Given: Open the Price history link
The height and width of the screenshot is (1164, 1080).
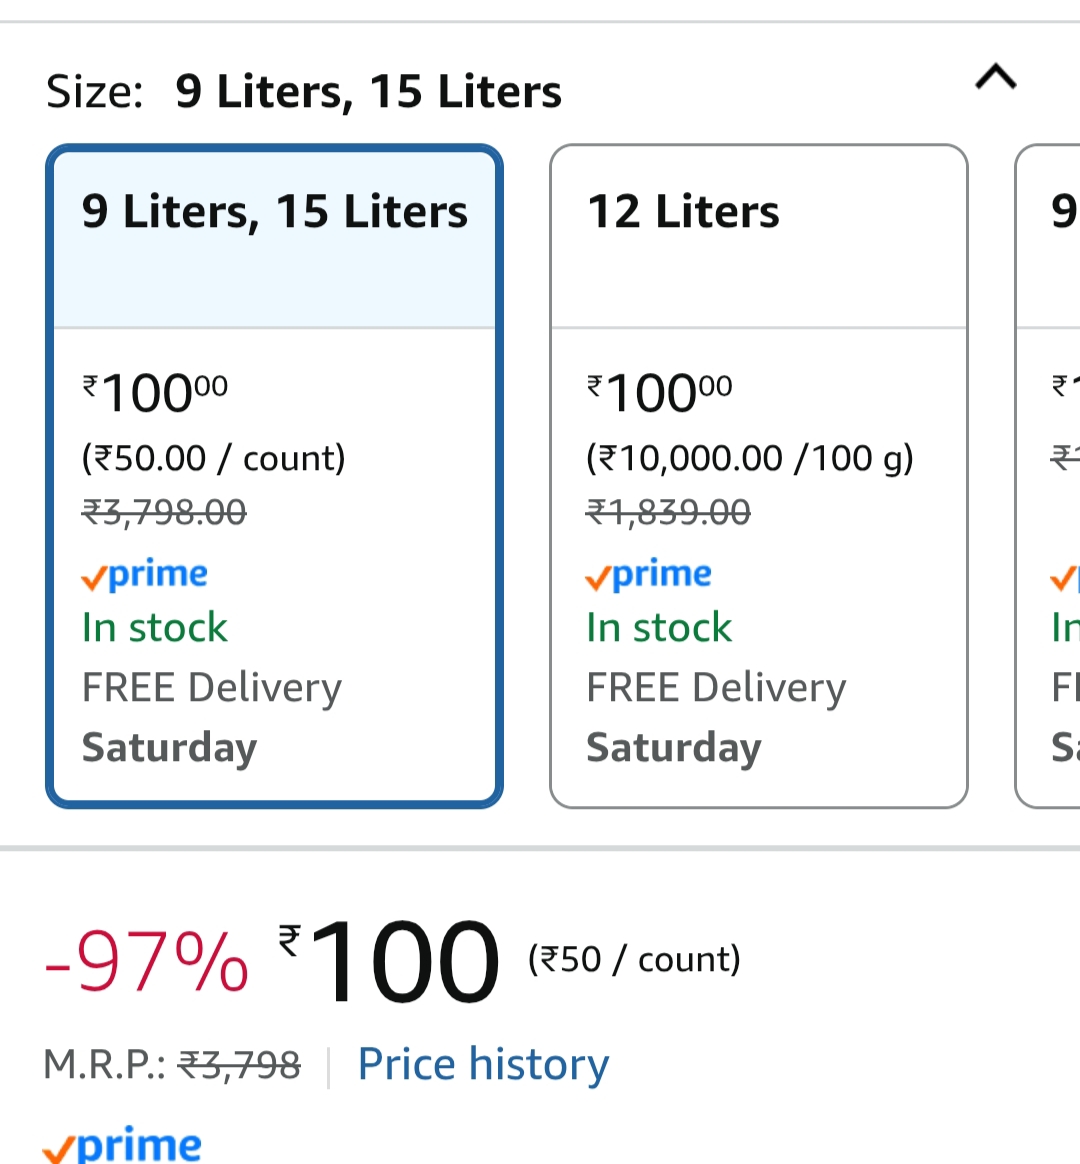Looking at the screenshot, I should [483, 1064].
